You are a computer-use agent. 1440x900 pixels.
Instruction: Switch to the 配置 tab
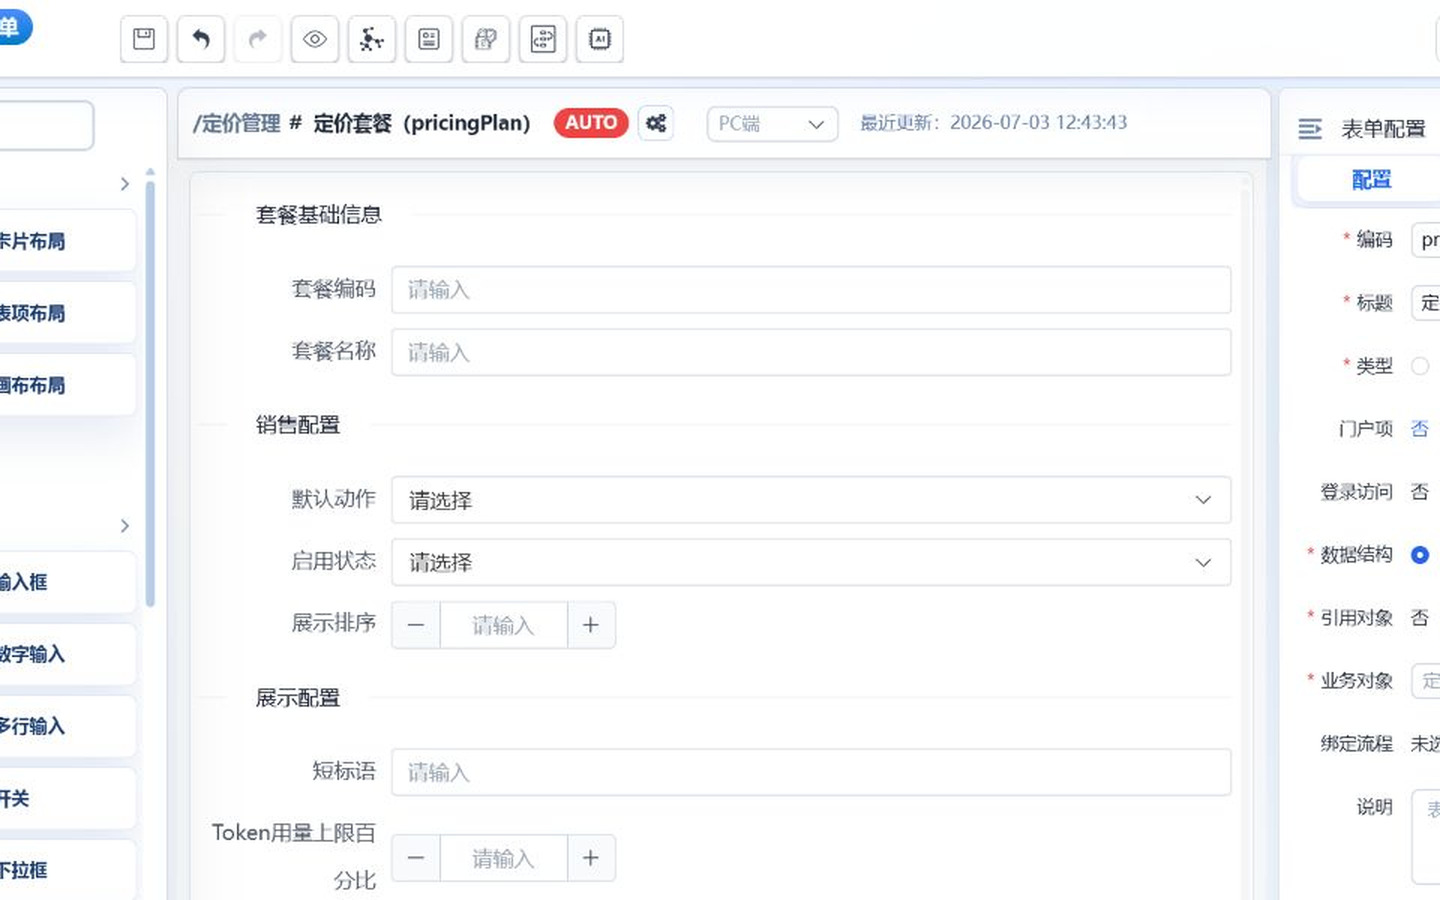coord(1371,180)
